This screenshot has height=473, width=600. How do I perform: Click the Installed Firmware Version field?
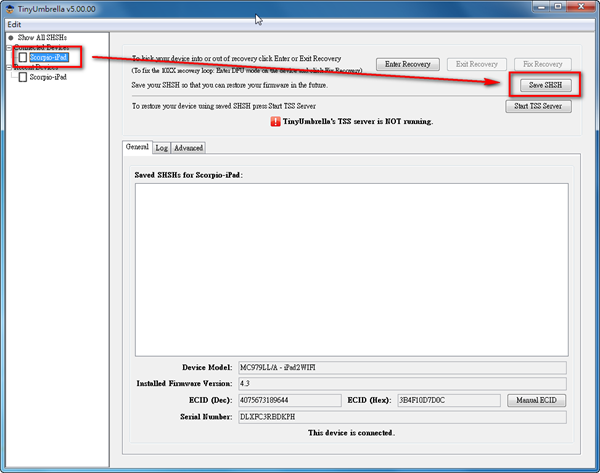(x=402, y=383)
